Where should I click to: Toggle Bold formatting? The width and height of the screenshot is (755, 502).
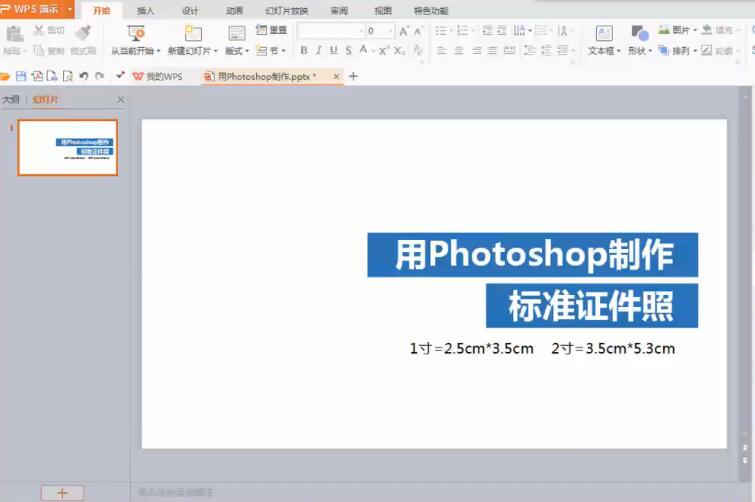[304, 50]
